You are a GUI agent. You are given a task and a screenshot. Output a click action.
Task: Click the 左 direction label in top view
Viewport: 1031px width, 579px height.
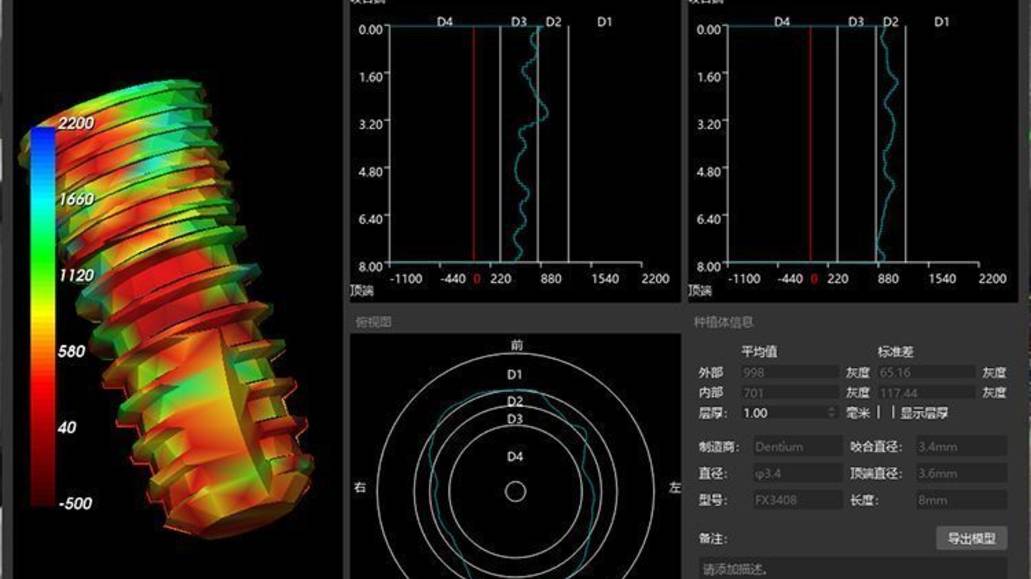pyautogui.click(x=675, y=488)
